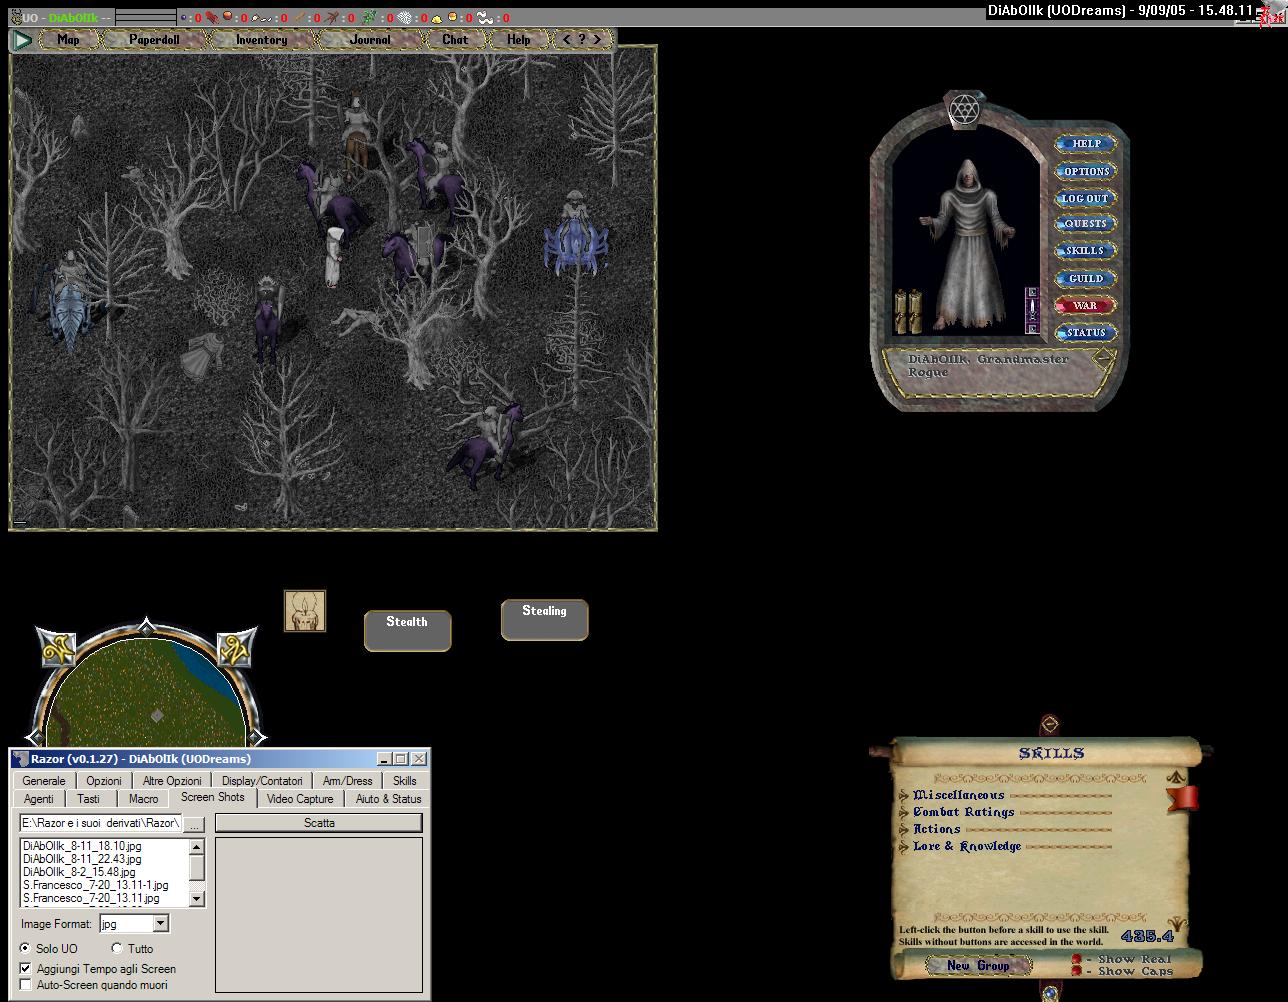Click New Group on the Skills scroll
This screenshot has height=1002, width=1288.
point(978,965)
